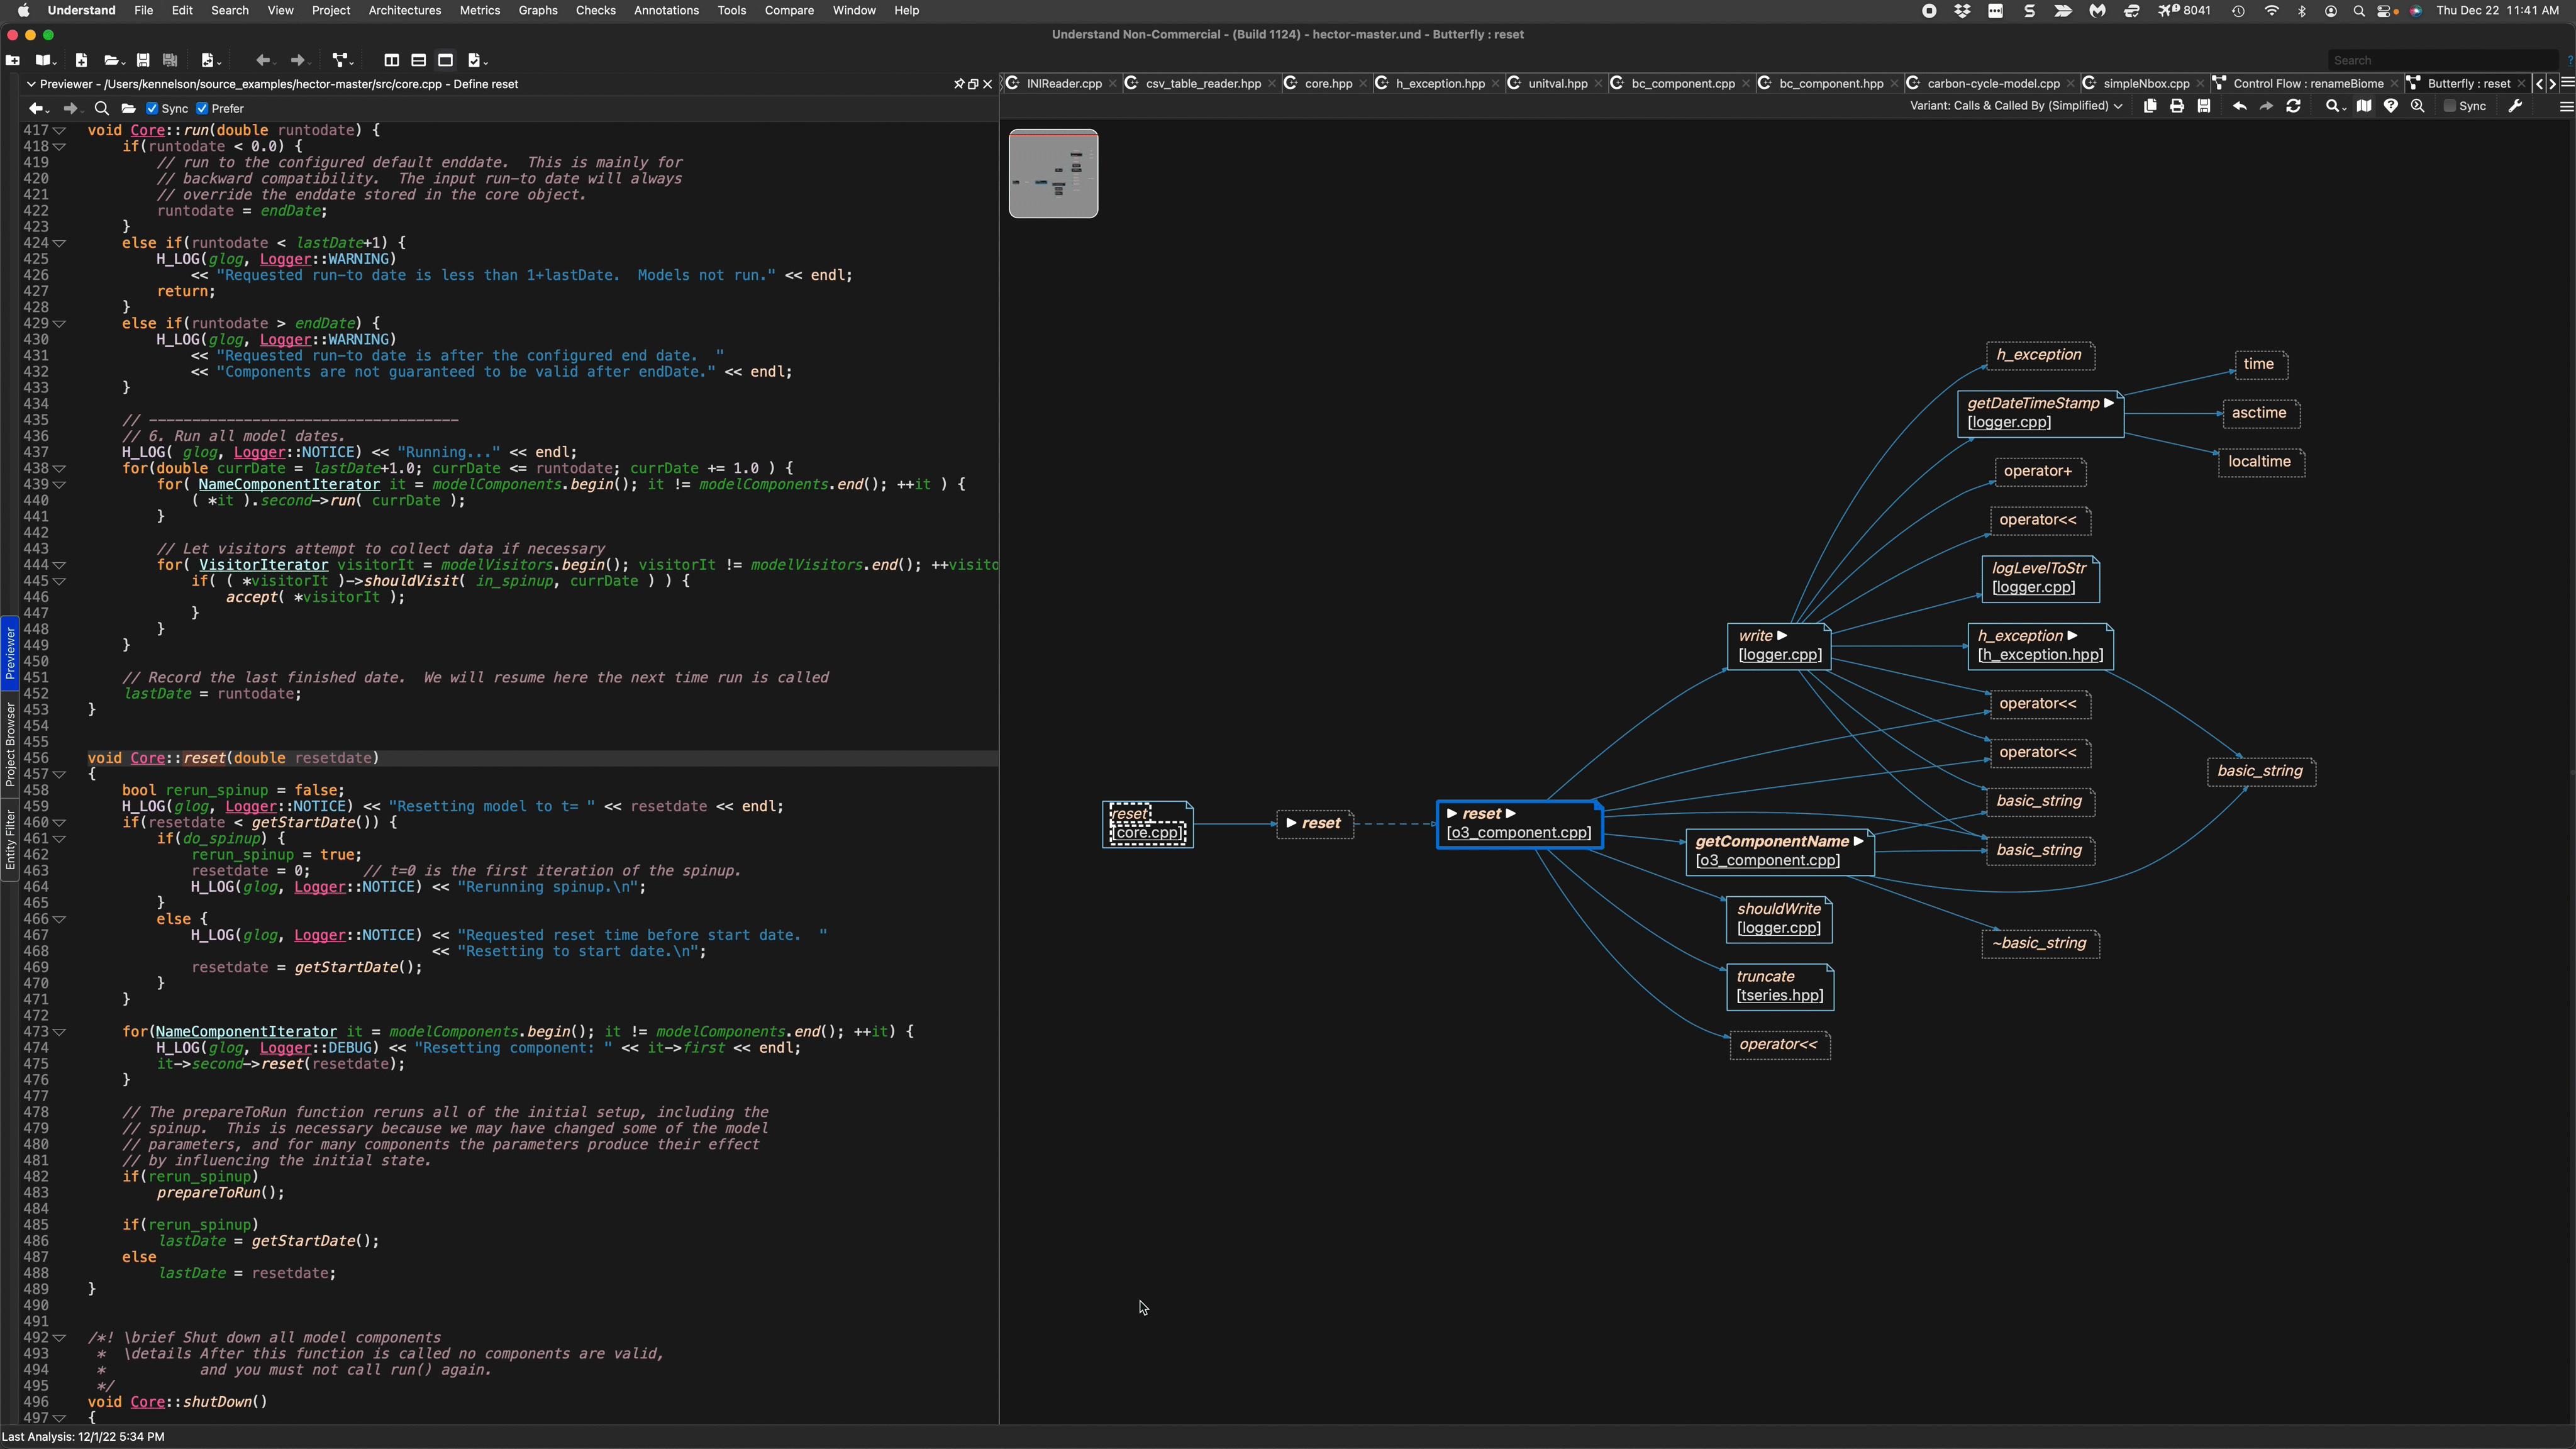Open the Graphs menu
2576x1449 pixels.
click(537, 10)
